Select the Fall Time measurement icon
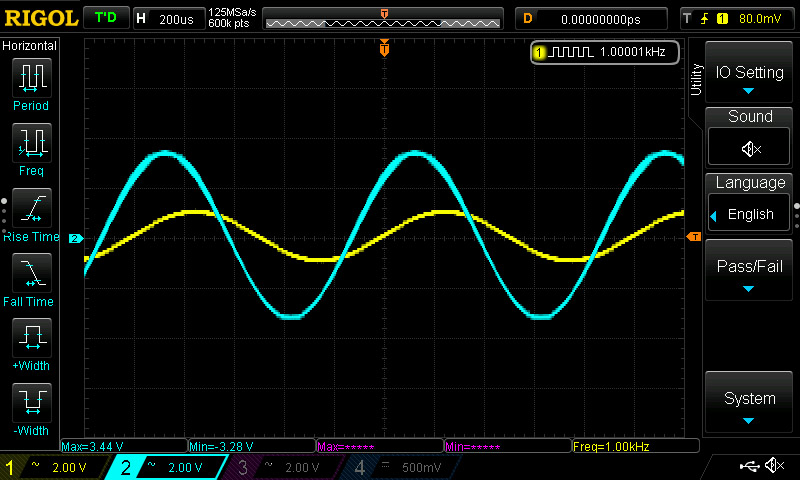 click(32, 273)
